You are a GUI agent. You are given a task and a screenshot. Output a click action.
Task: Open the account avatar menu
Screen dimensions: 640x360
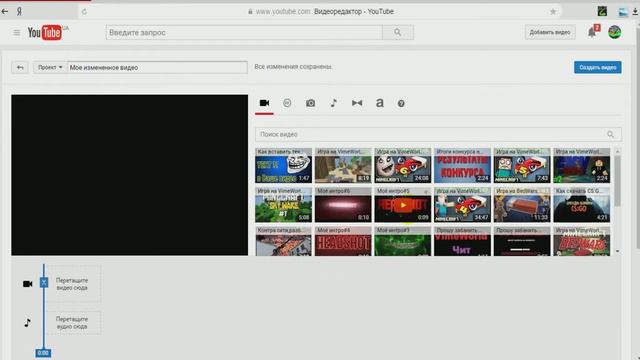pos(615,32)
